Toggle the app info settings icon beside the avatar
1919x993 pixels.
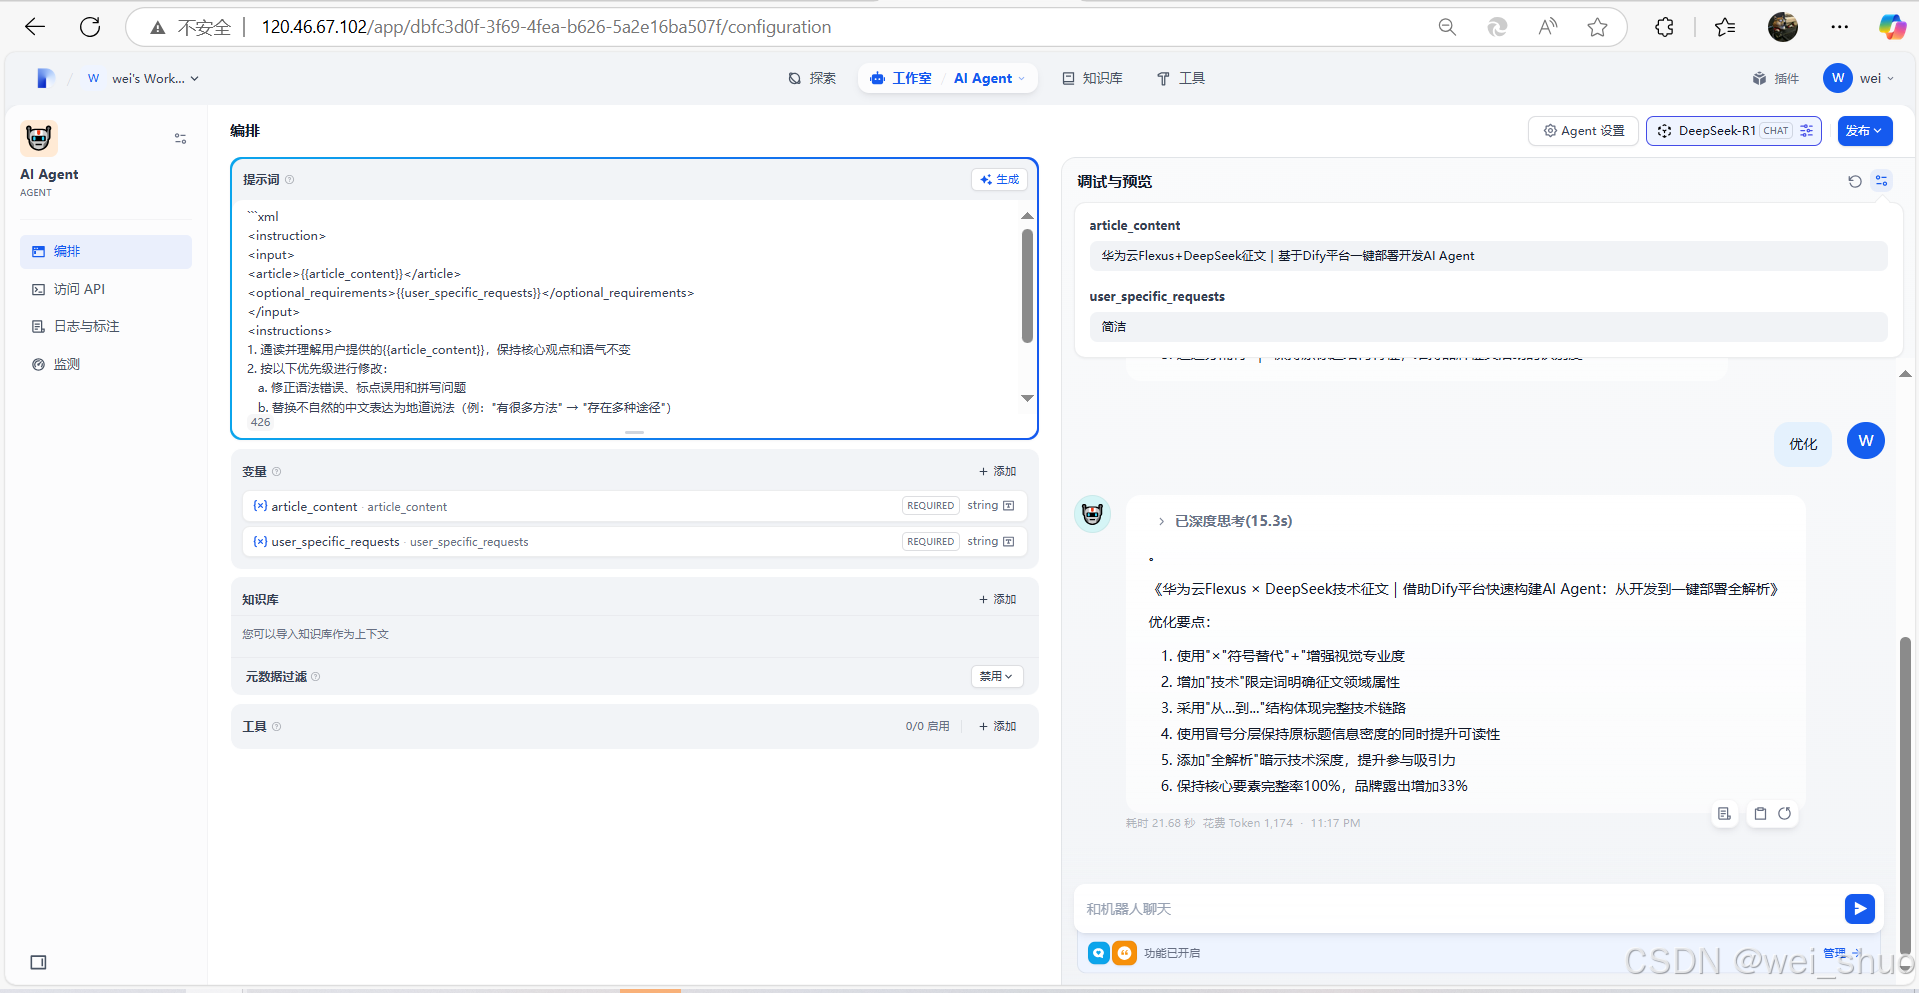click(180, 138)
